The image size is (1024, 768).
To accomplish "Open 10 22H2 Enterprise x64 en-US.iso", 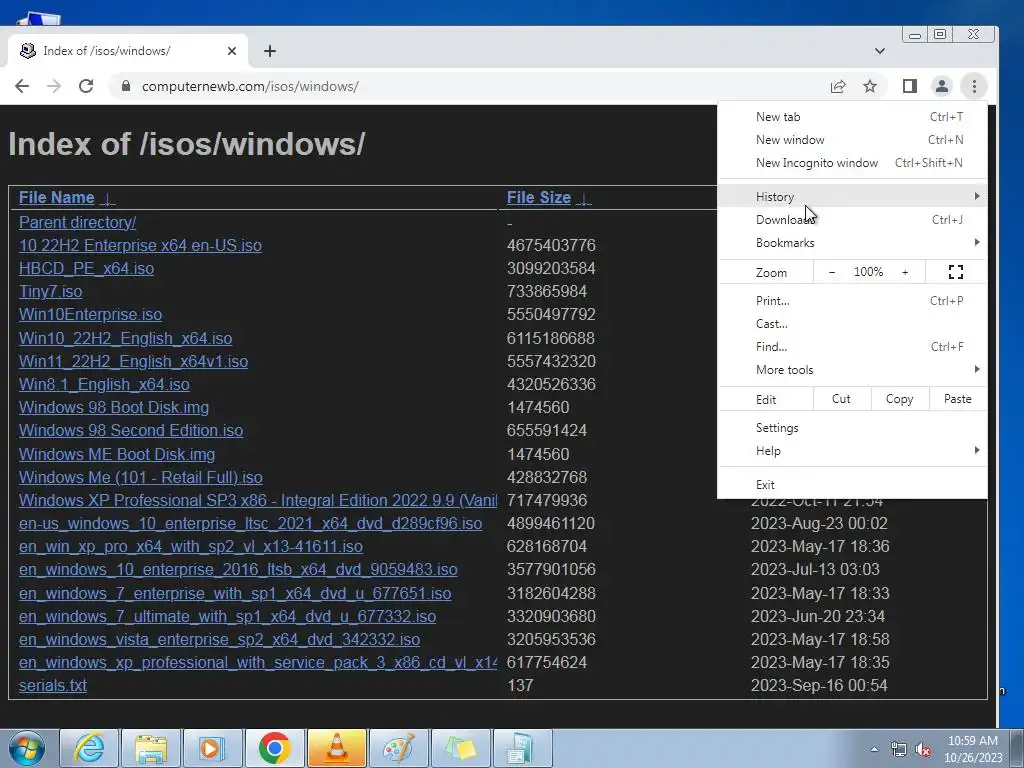I will (x=140, y=246).
